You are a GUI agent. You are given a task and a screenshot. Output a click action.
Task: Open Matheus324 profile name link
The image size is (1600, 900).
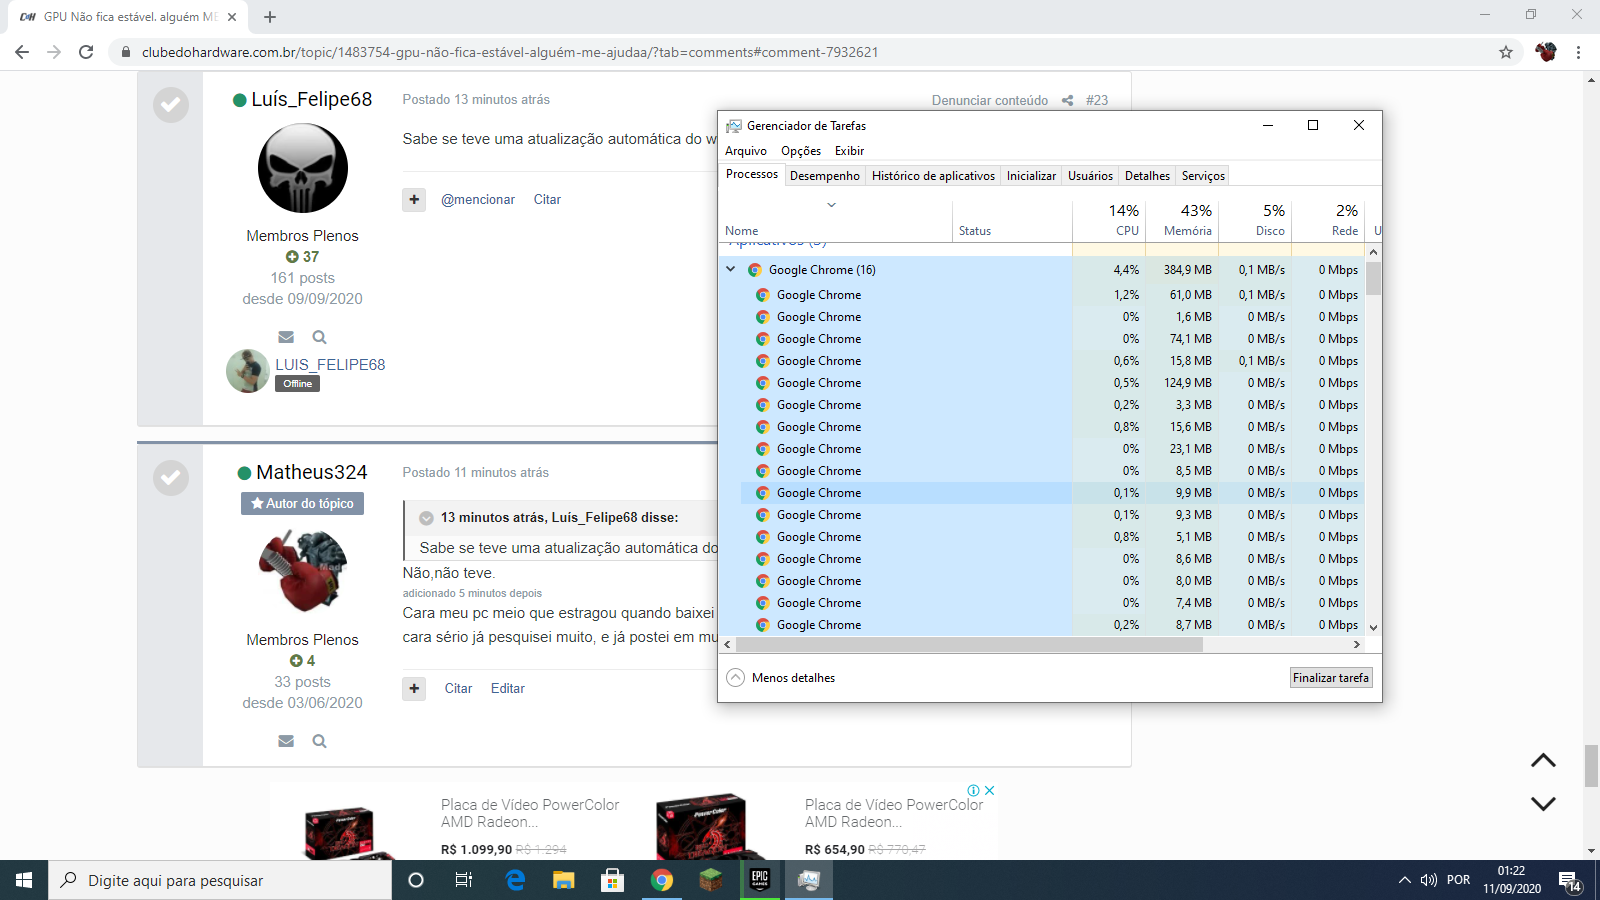click(x=311, y=472)
